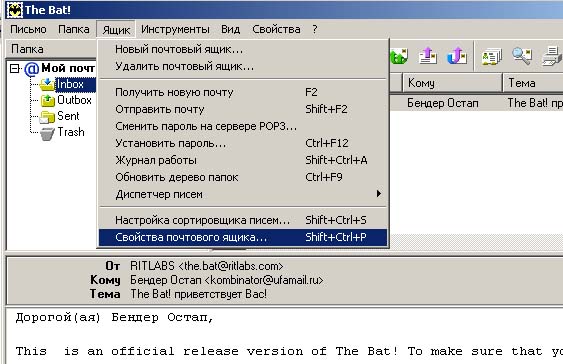Click the Trash bin icon
Screen dimensions: 563x364
47,133
